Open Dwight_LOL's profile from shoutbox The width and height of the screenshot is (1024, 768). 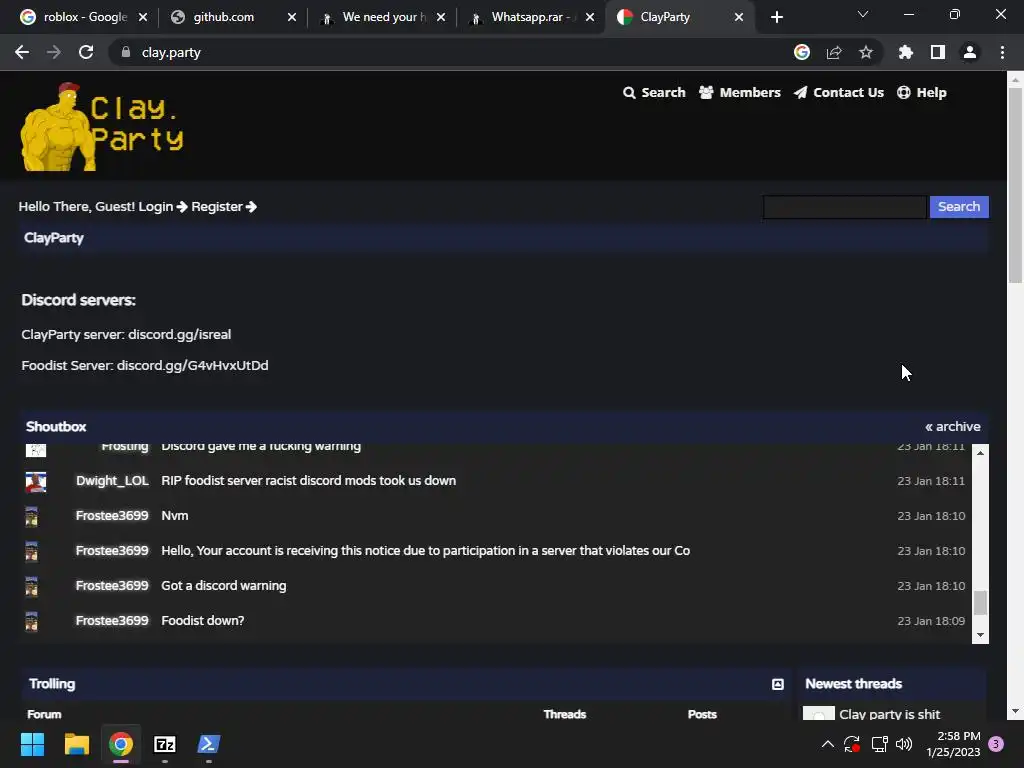112,481
